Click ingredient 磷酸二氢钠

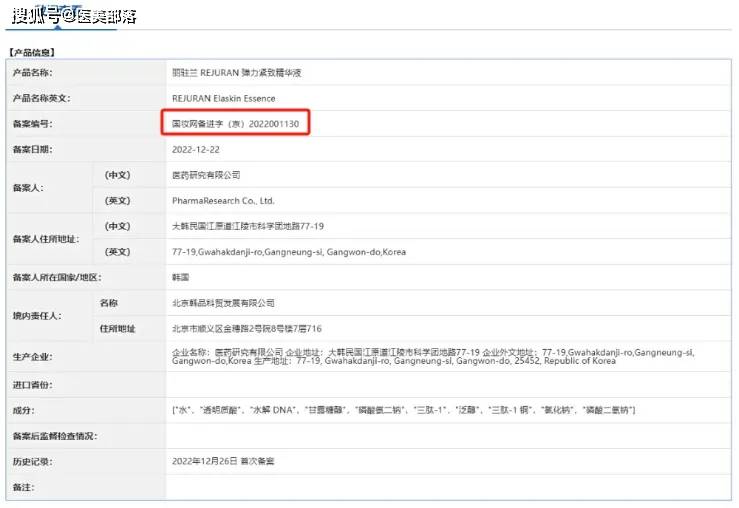click(x=607, y=410)
